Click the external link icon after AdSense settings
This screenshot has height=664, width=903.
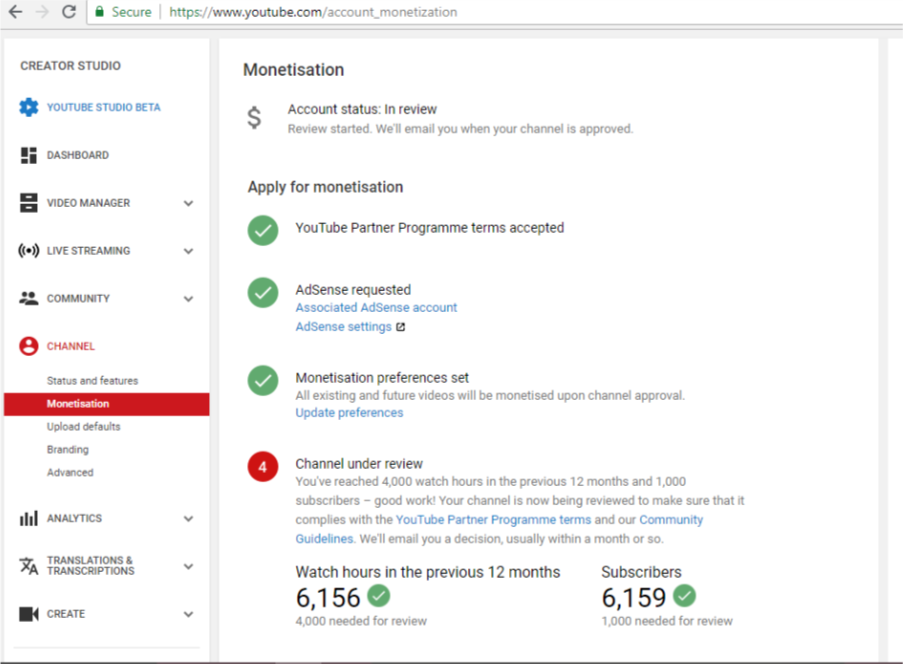(x=401, y=327)
